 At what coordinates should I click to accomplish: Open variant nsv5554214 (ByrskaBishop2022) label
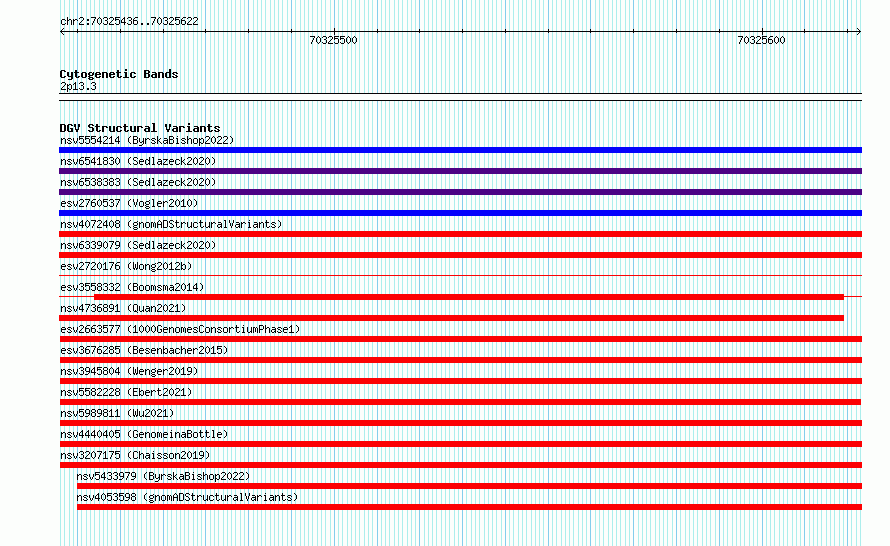pyautogui.click(x=147, y=140)
